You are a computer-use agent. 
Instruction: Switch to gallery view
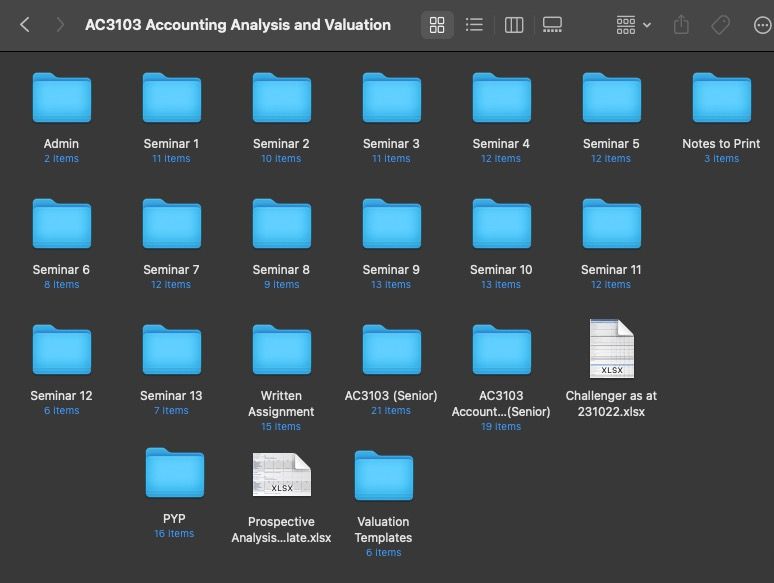[x=552, y=25]
